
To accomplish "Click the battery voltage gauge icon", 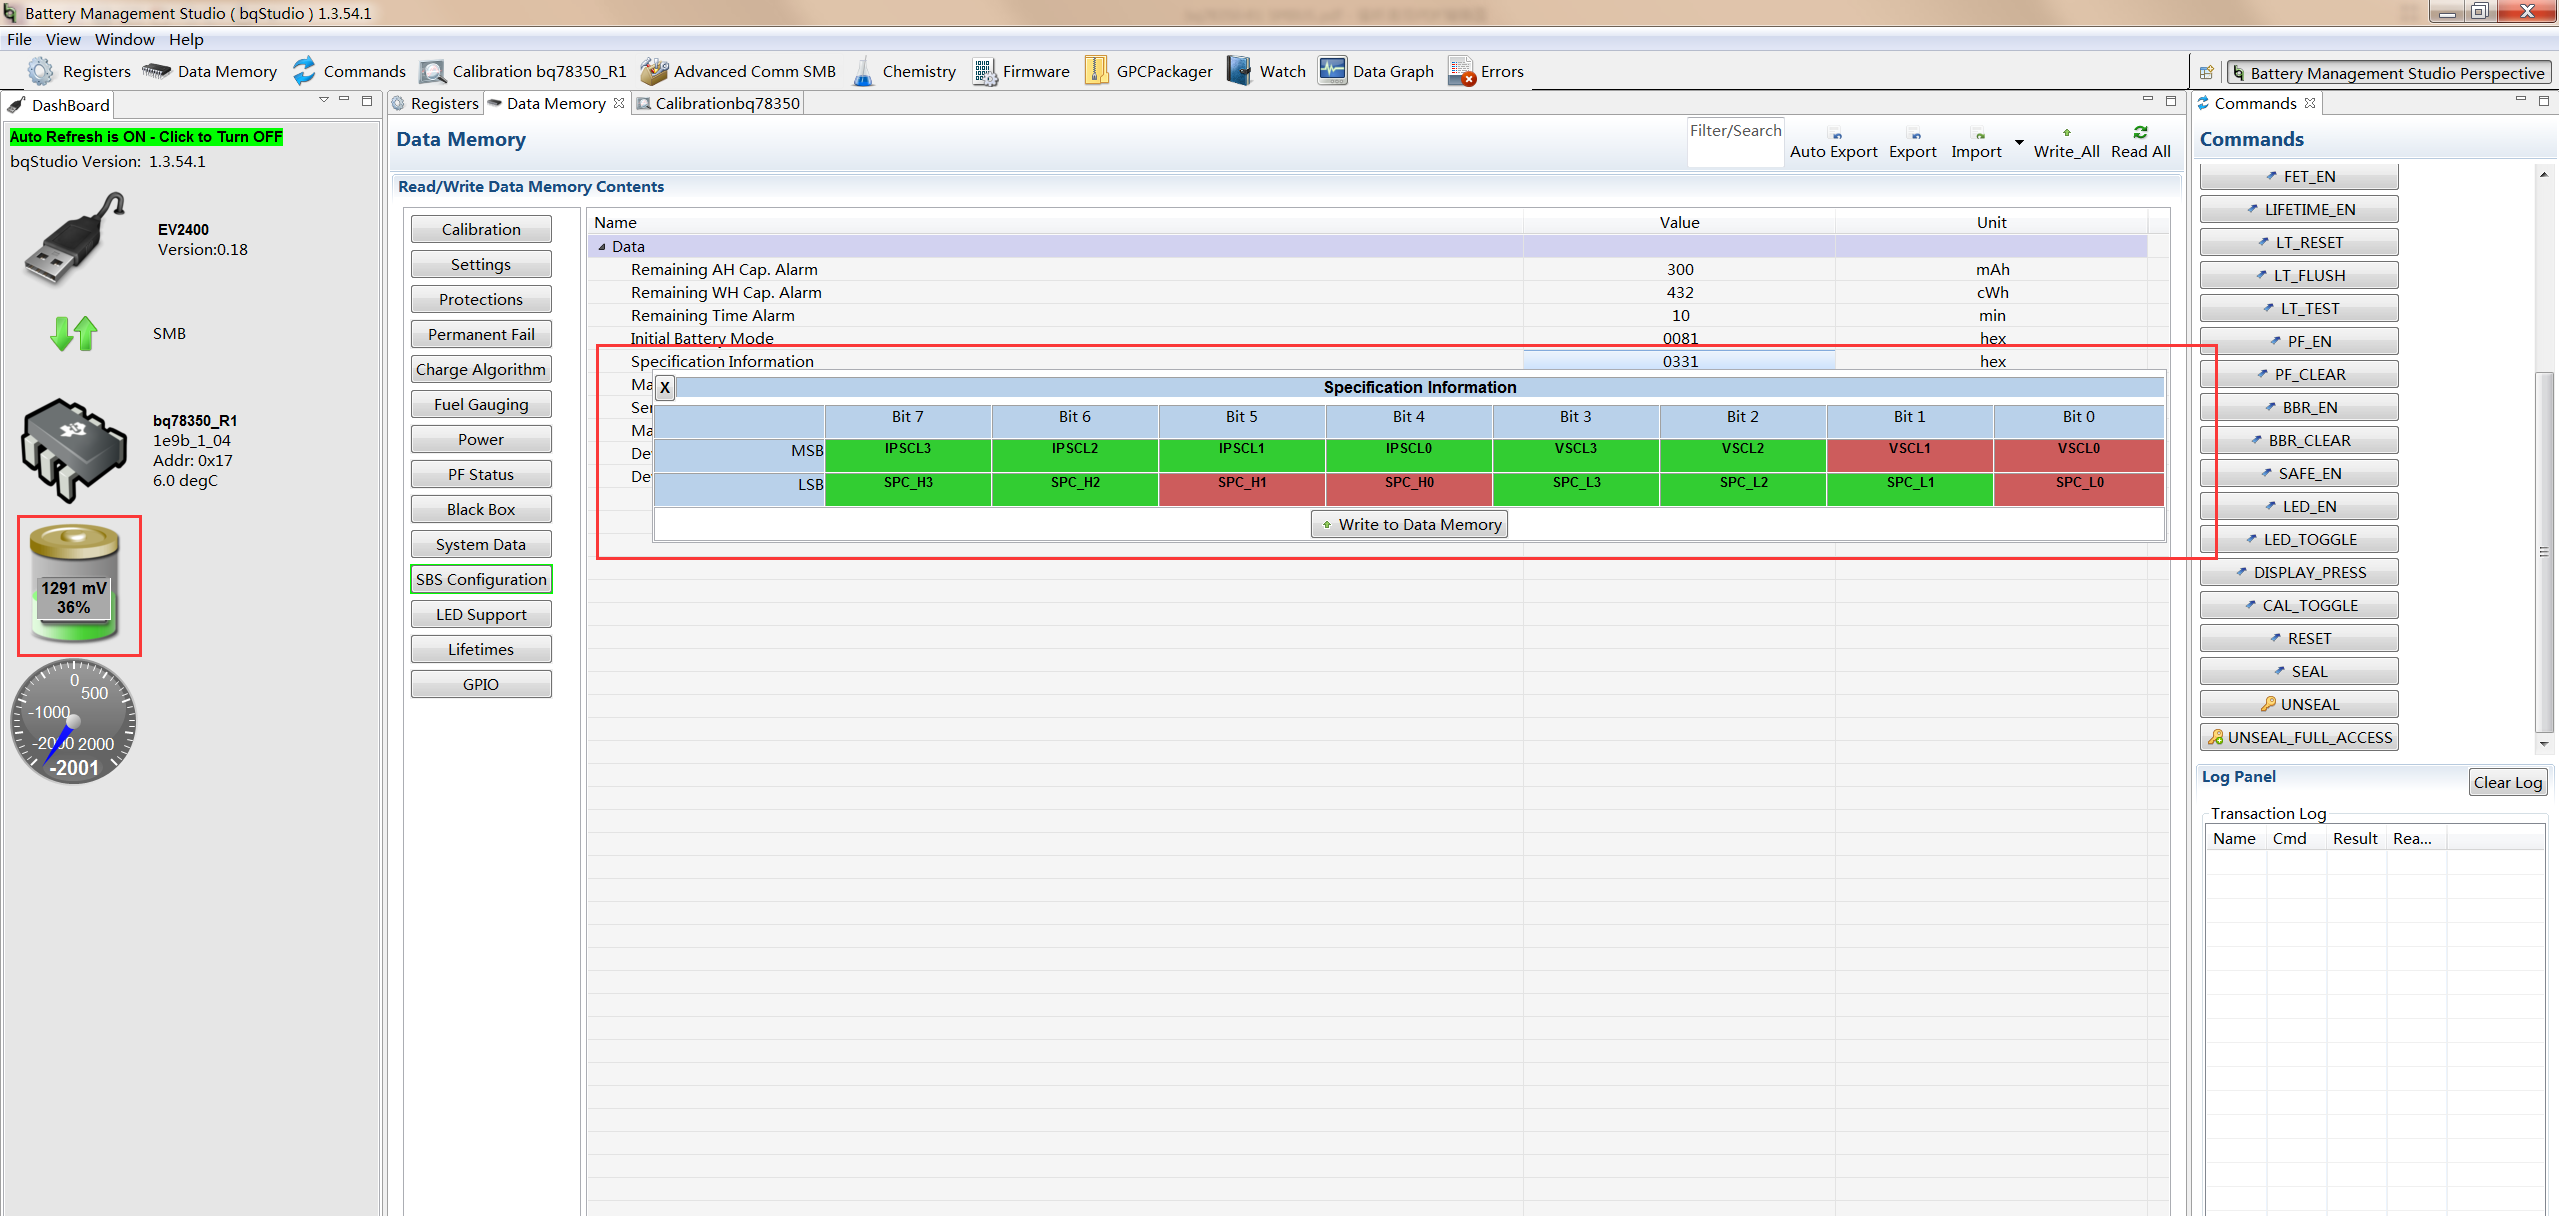I will [75, 586].
